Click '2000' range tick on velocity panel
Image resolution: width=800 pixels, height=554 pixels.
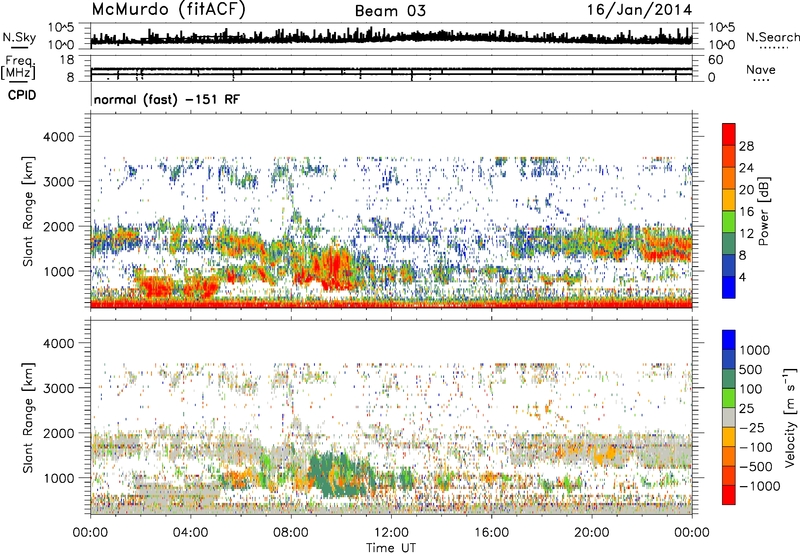[x=58, y=433]
